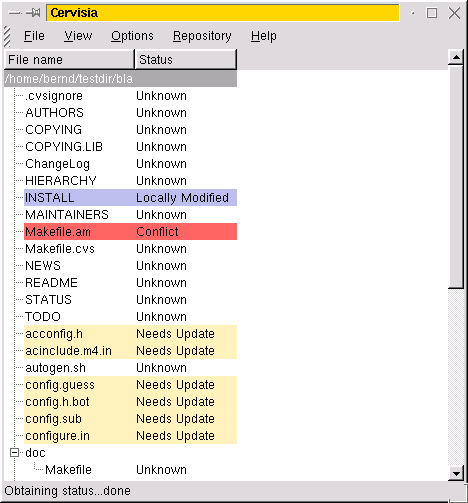This screenshot has height=503, width=468.
Task: Open the Options menu
Action: click(x=132, y=36)
